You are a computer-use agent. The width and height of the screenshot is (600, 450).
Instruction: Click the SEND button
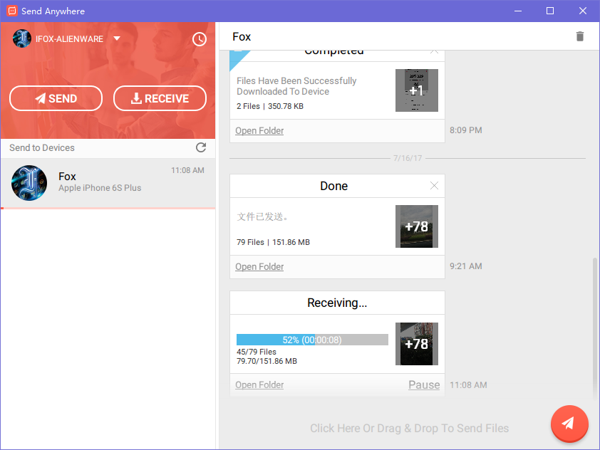click(x=56, y=98)
